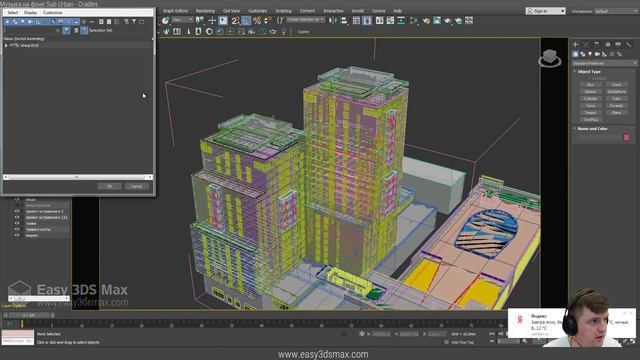Toggle the Percent Snap icon
This screenshot has height=360, width=640.
pos(257,20)
